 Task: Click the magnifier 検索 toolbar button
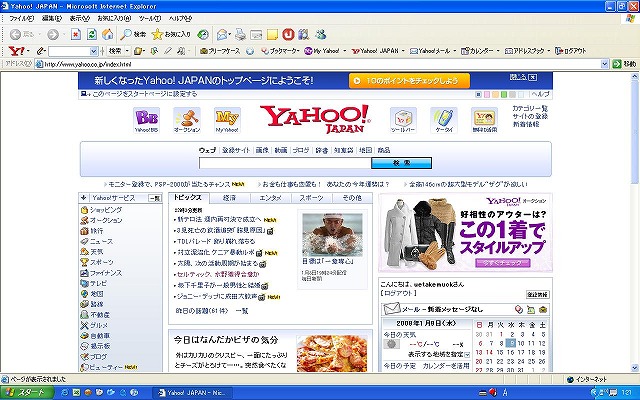pos(133,34)
